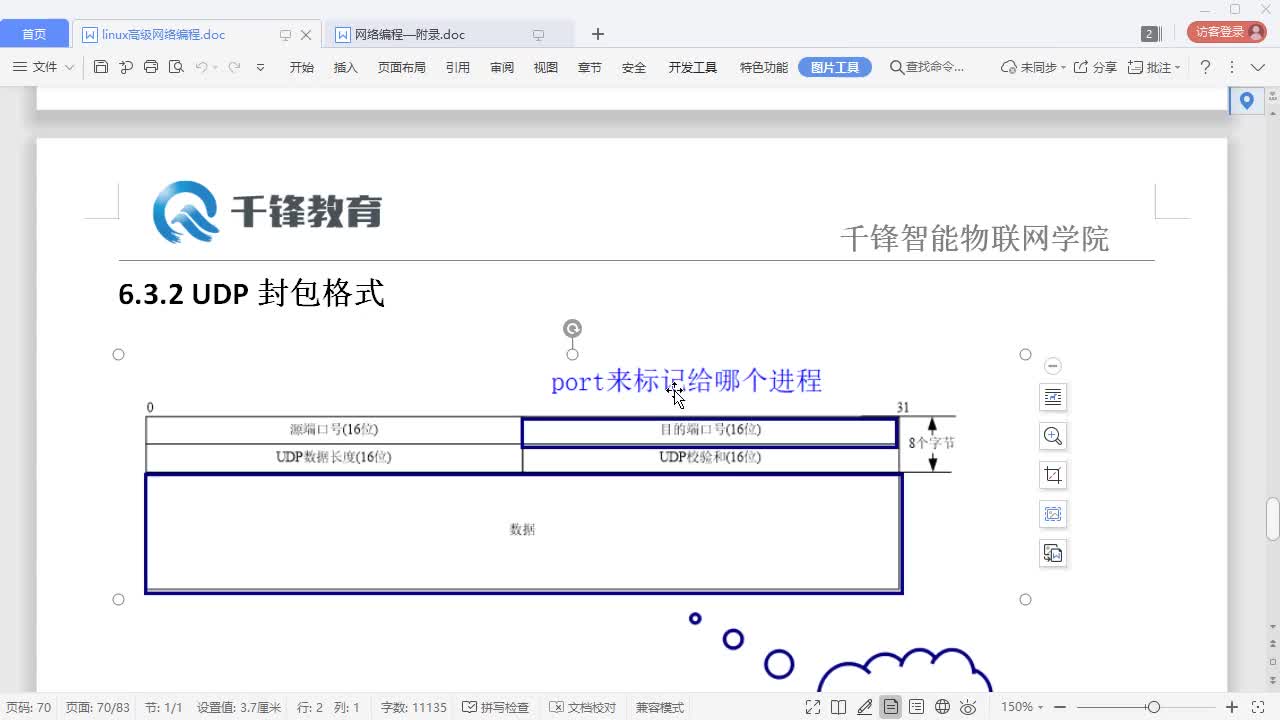Select the 图片工具 tab
The height and width of the screenshot is (720, 1280).
pyautogui.click(x=835, y=67)
